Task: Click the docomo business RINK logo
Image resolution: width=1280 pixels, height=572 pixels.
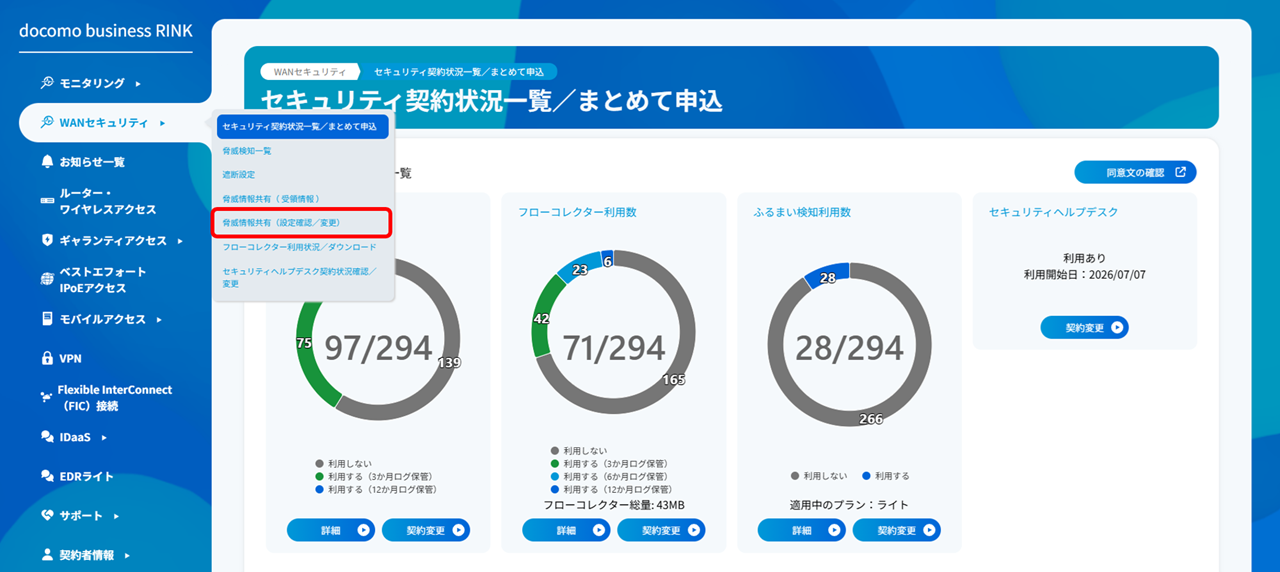Action: click(105, 31)
